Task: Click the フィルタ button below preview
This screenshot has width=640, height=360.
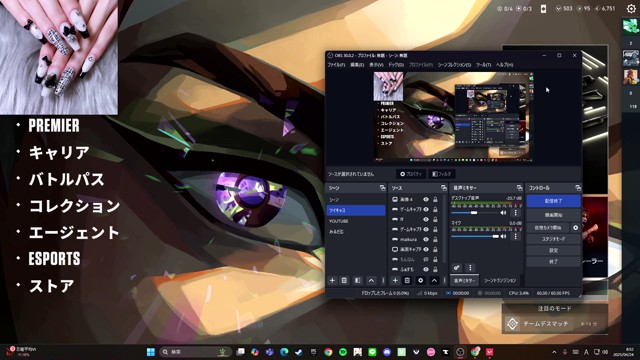Action: (x=442, y=174)
